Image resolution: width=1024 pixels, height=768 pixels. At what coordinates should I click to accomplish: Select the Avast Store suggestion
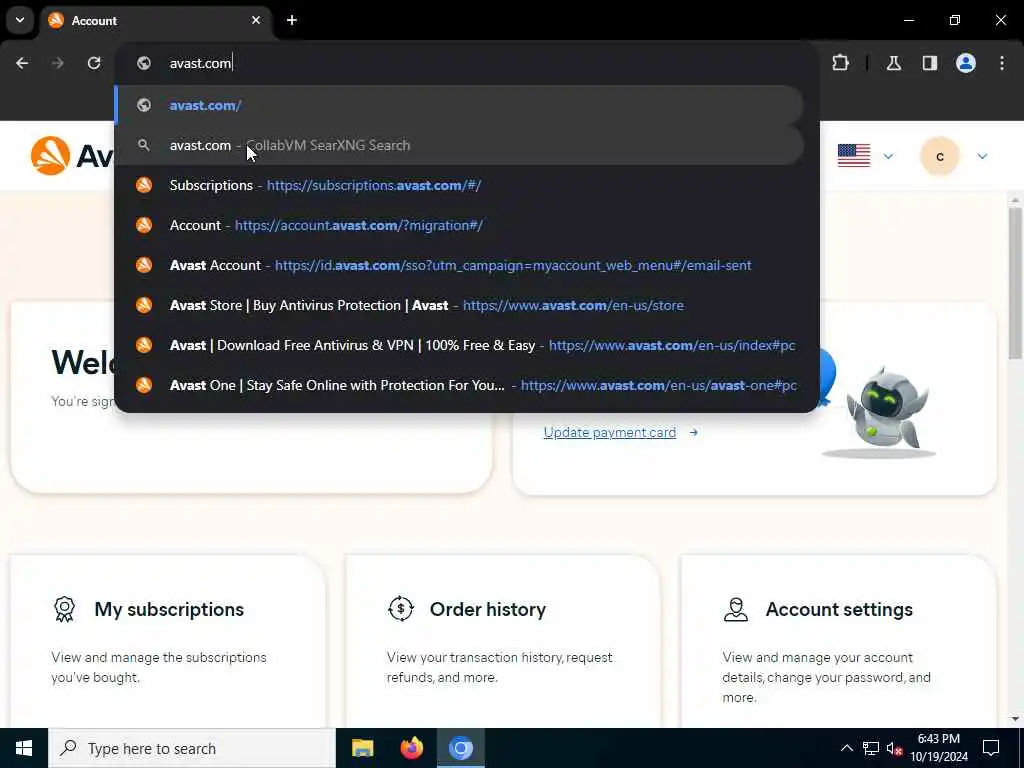tap(459, 305)
